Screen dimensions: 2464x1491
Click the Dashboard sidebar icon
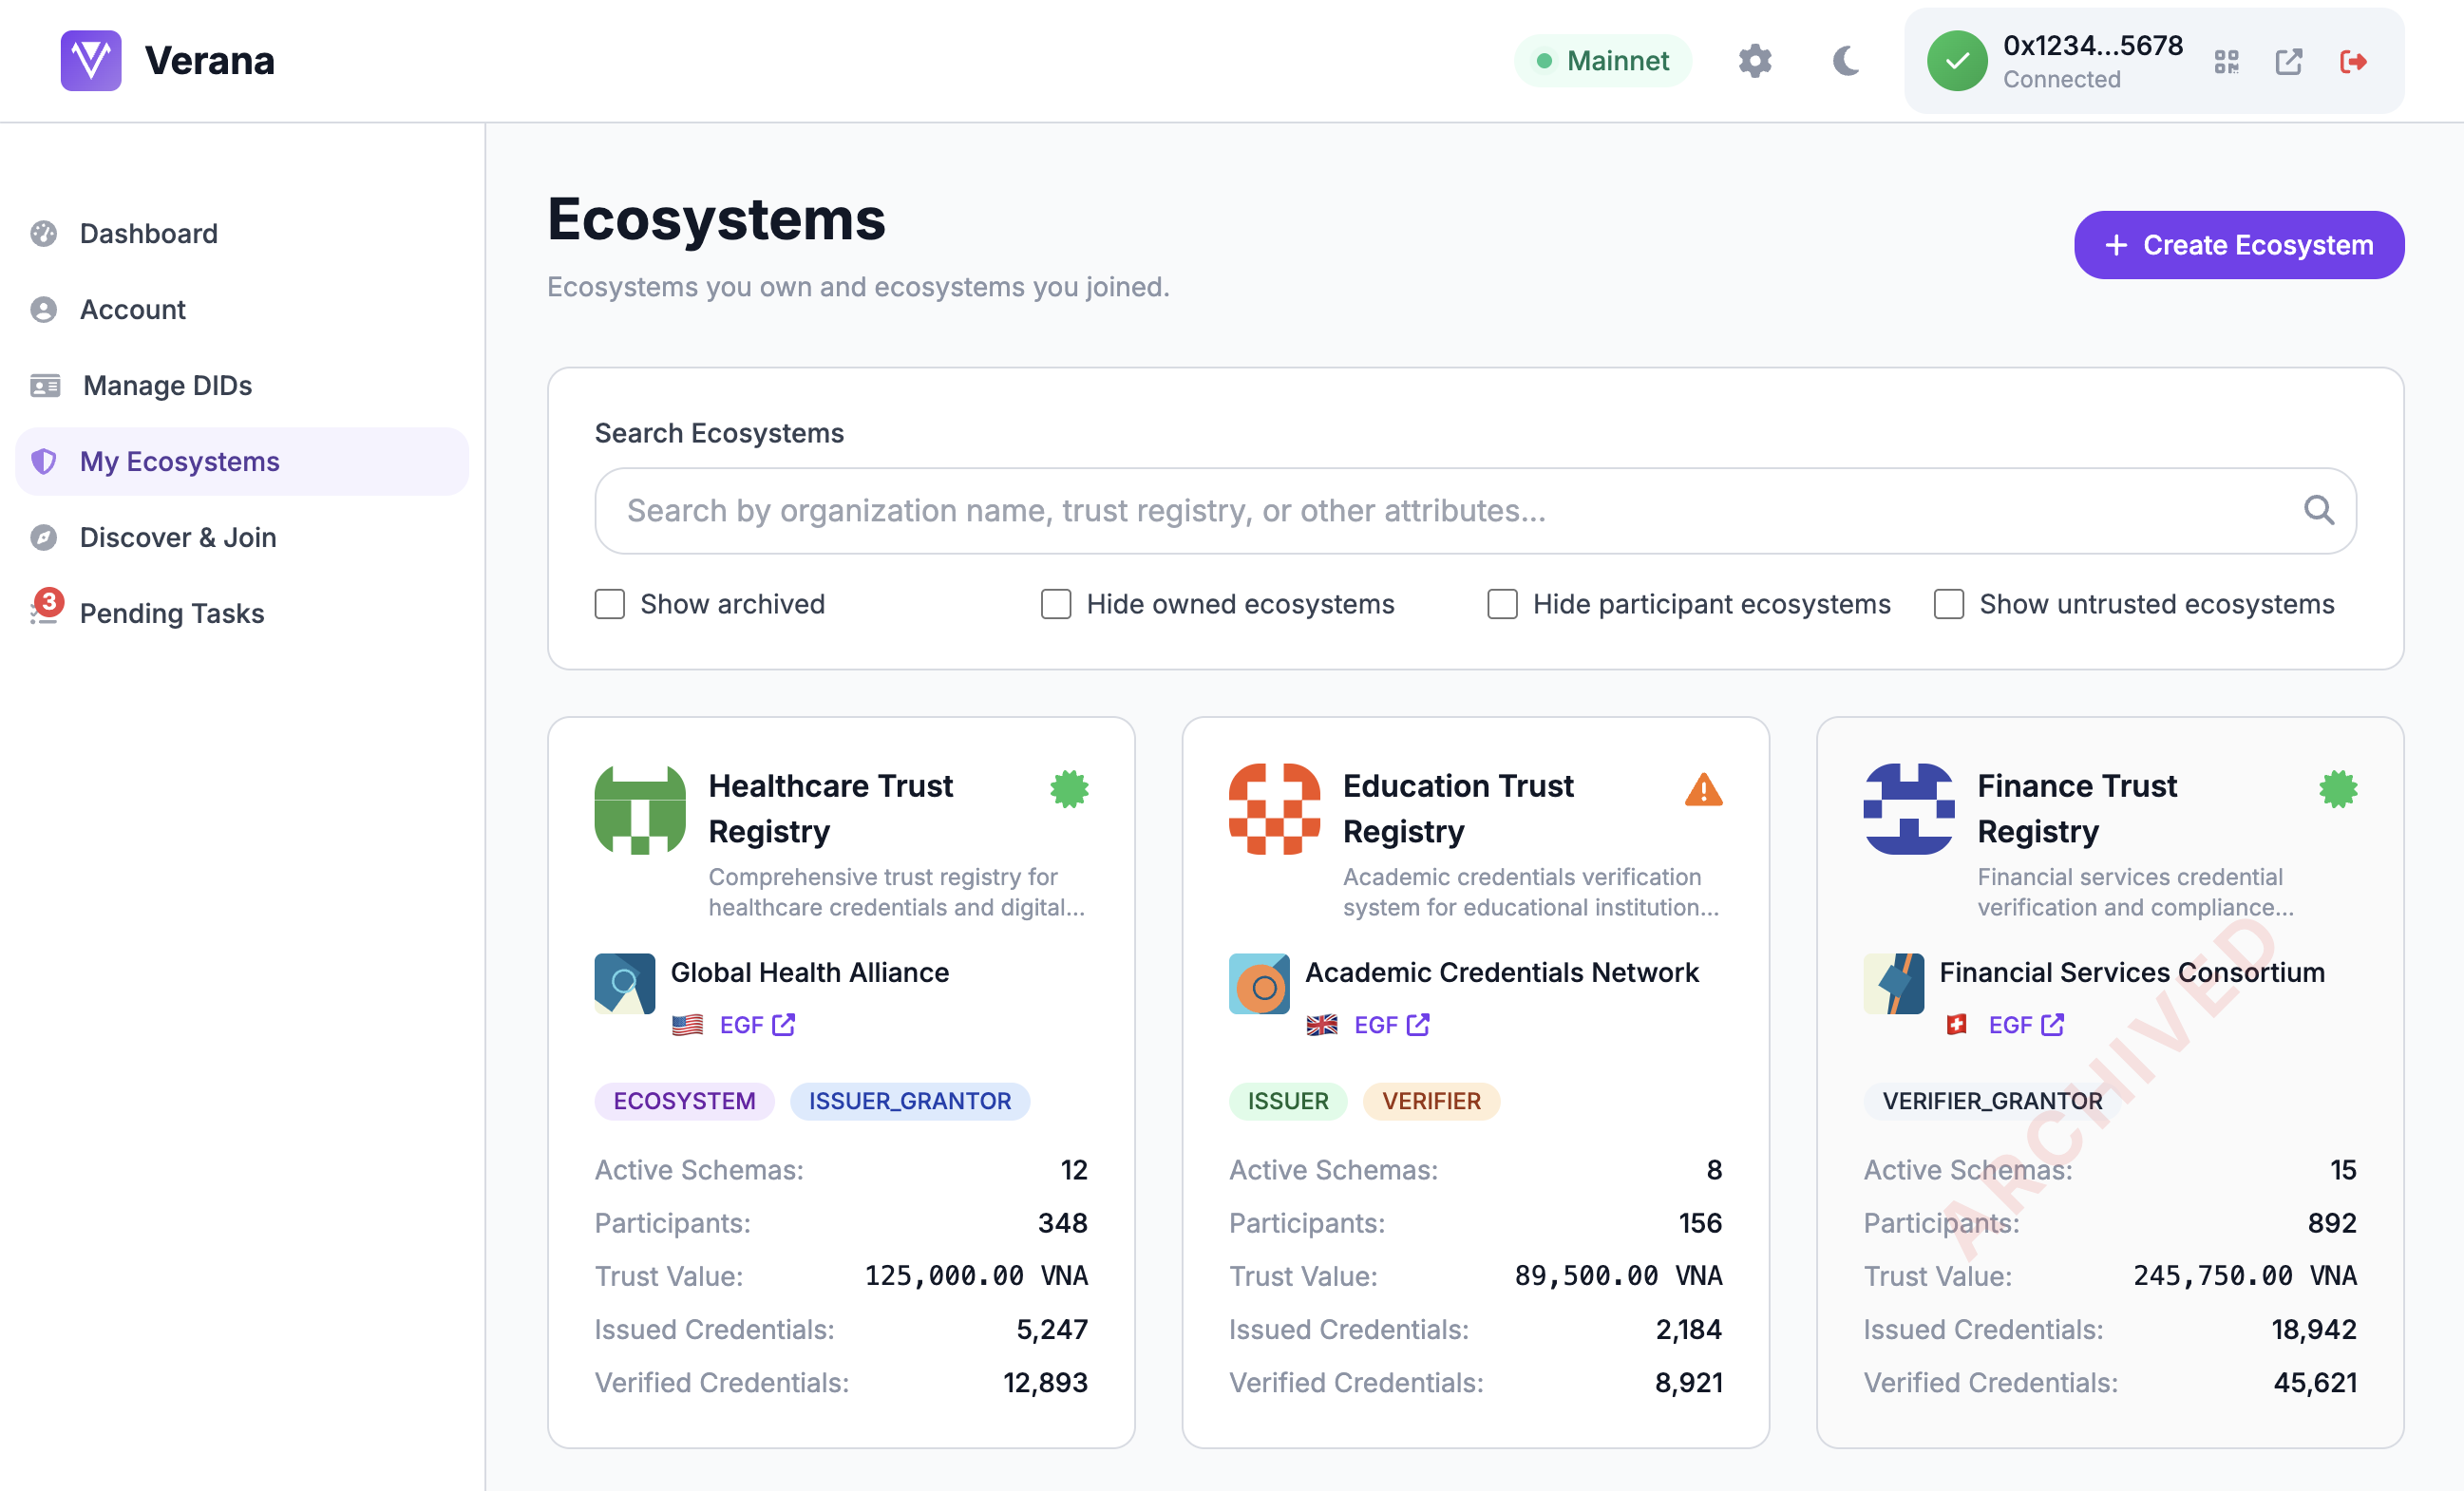tap(44, 233)
